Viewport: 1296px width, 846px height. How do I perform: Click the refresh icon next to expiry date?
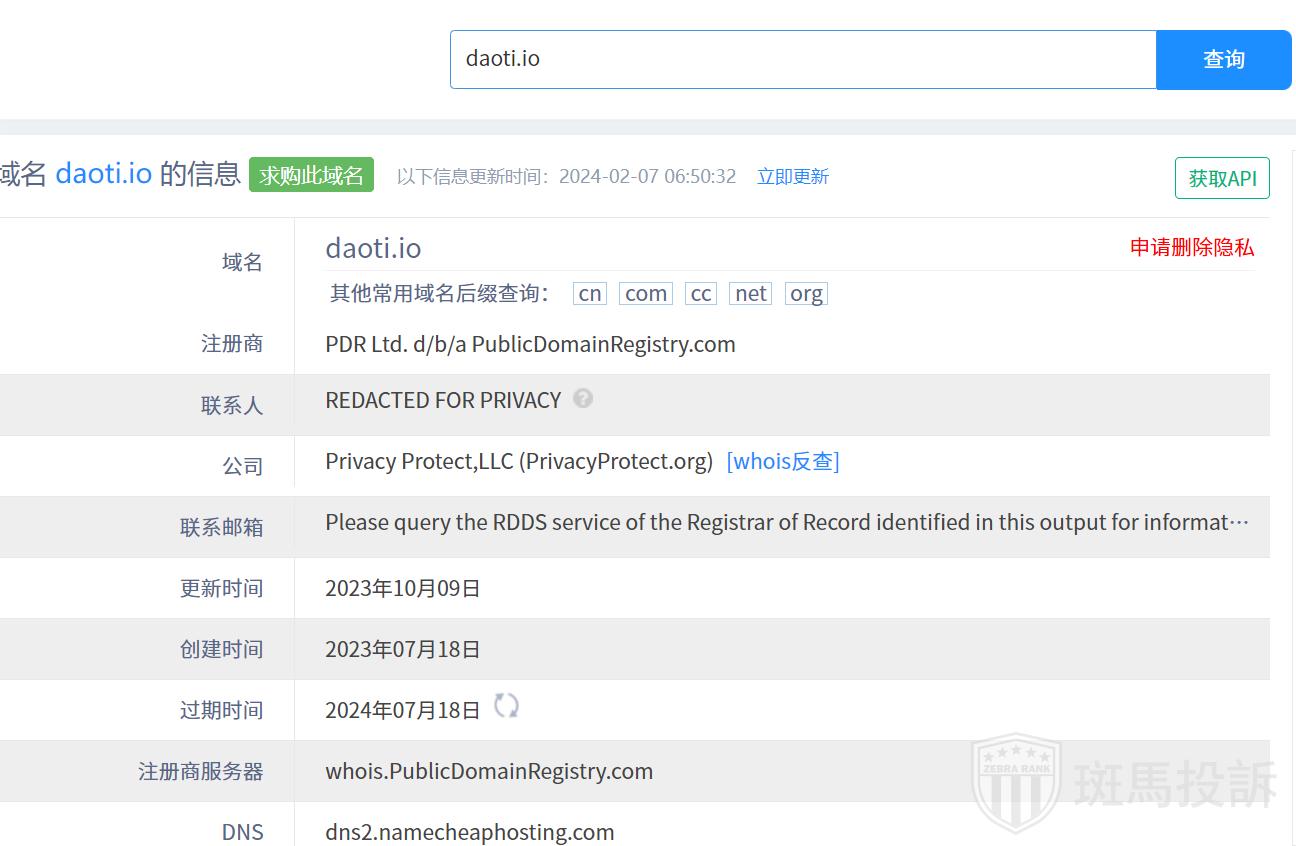pyautogui.click(x=507, y=707)
